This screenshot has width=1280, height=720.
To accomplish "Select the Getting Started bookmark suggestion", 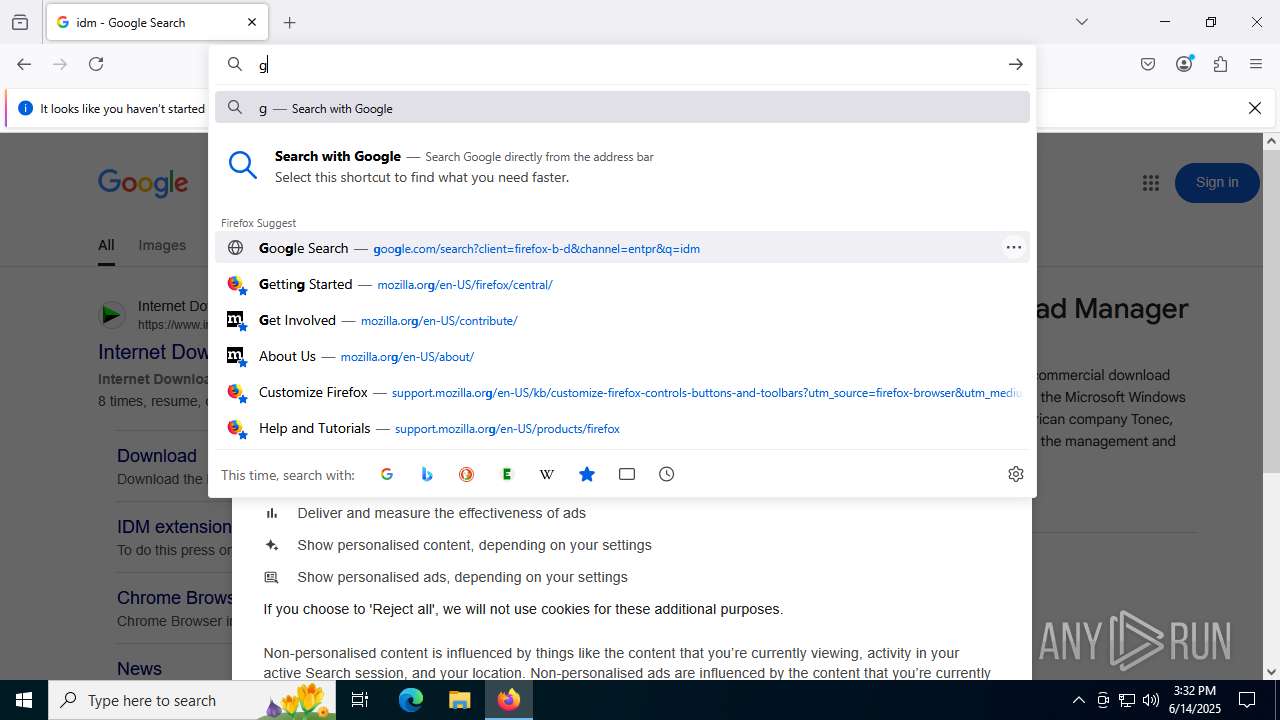I will [622, 284].
